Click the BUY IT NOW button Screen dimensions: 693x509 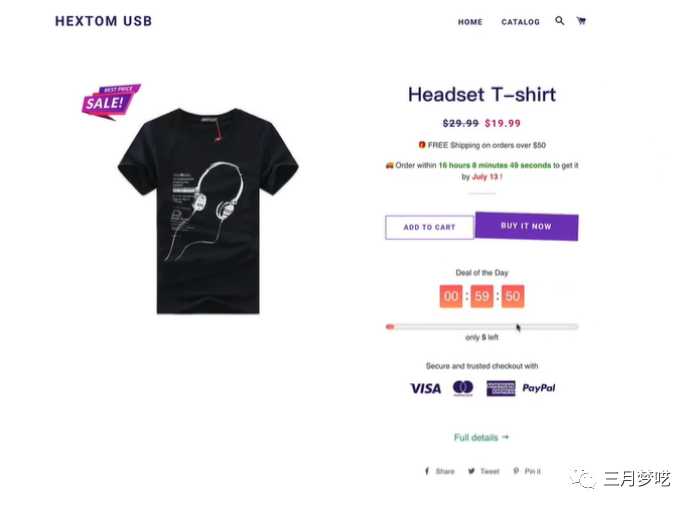526,226
